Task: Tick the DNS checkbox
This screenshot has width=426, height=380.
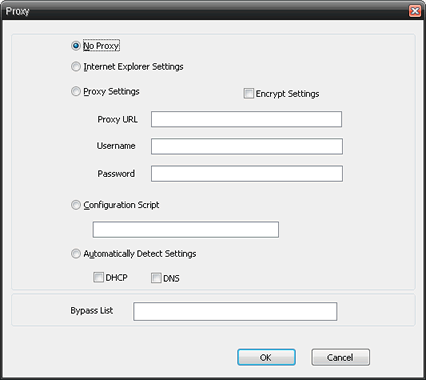Action: coord(156,278)
